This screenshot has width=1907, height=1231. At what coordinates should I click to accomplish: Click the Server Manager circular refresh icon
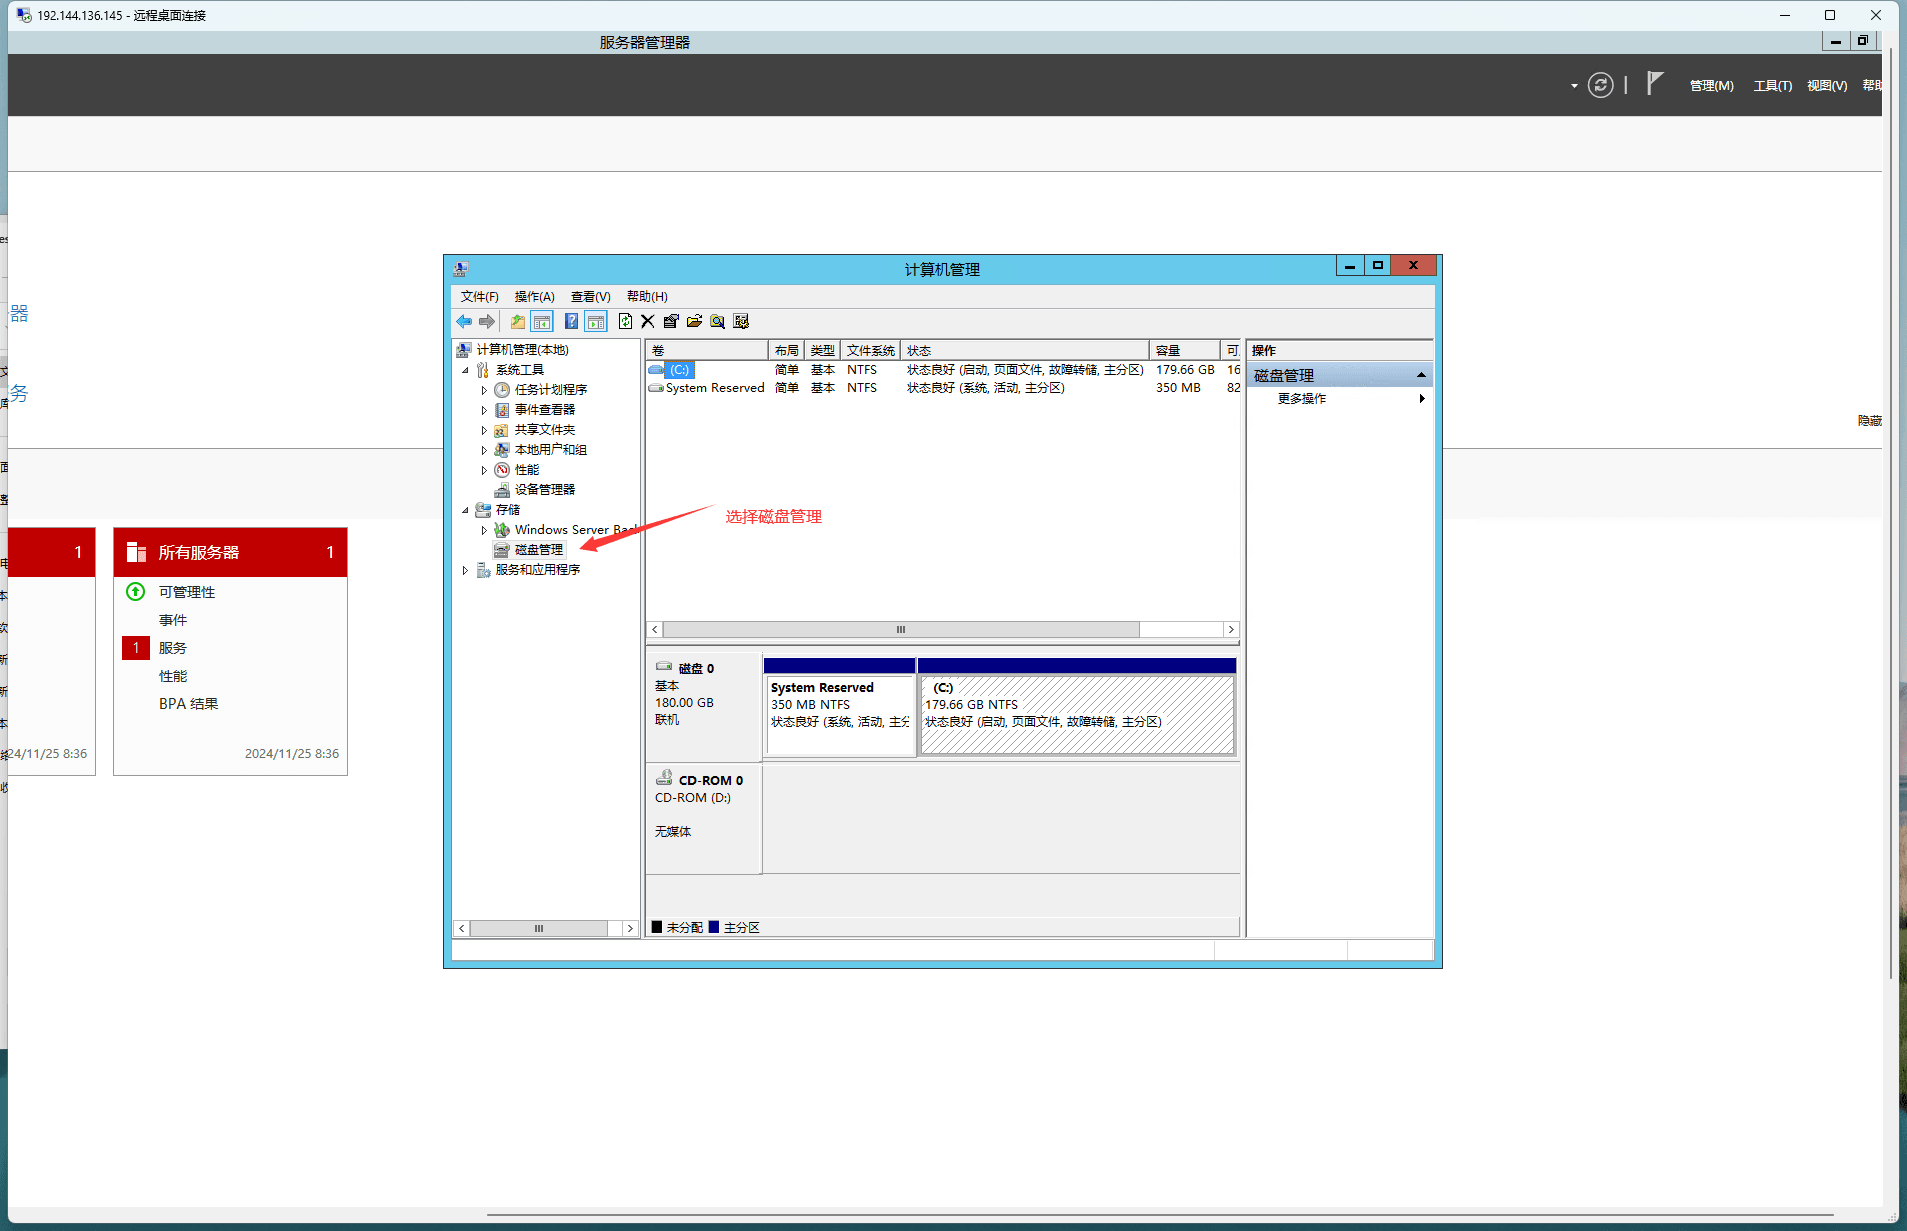(x=1600, y=85)
